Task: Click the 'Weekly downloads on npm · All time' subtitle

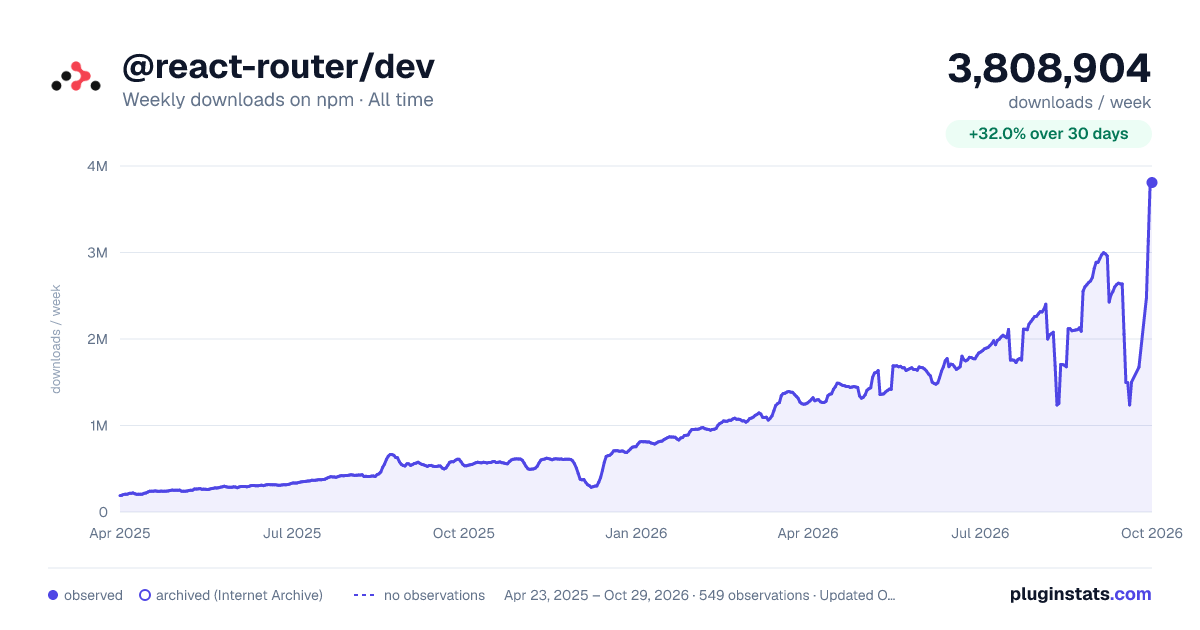Action: click(278, 100)
